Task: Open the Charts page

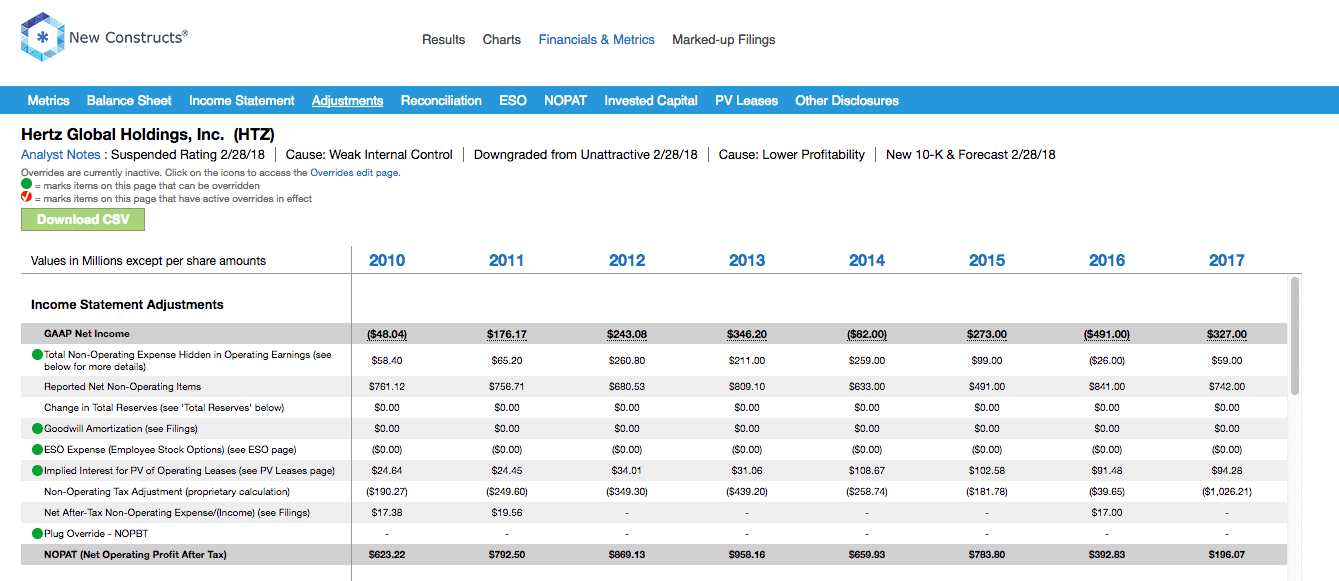Action: pos(502,40)
